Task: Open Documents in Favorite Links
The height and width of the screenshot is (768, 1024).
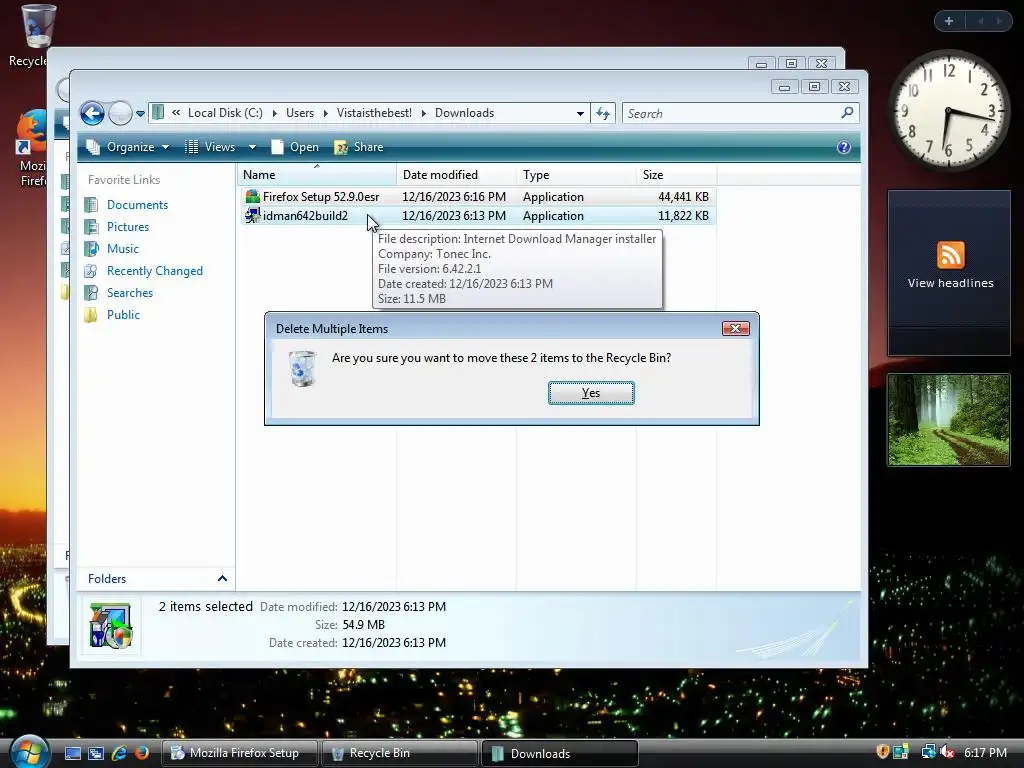Action: click(x=137, y=205)
